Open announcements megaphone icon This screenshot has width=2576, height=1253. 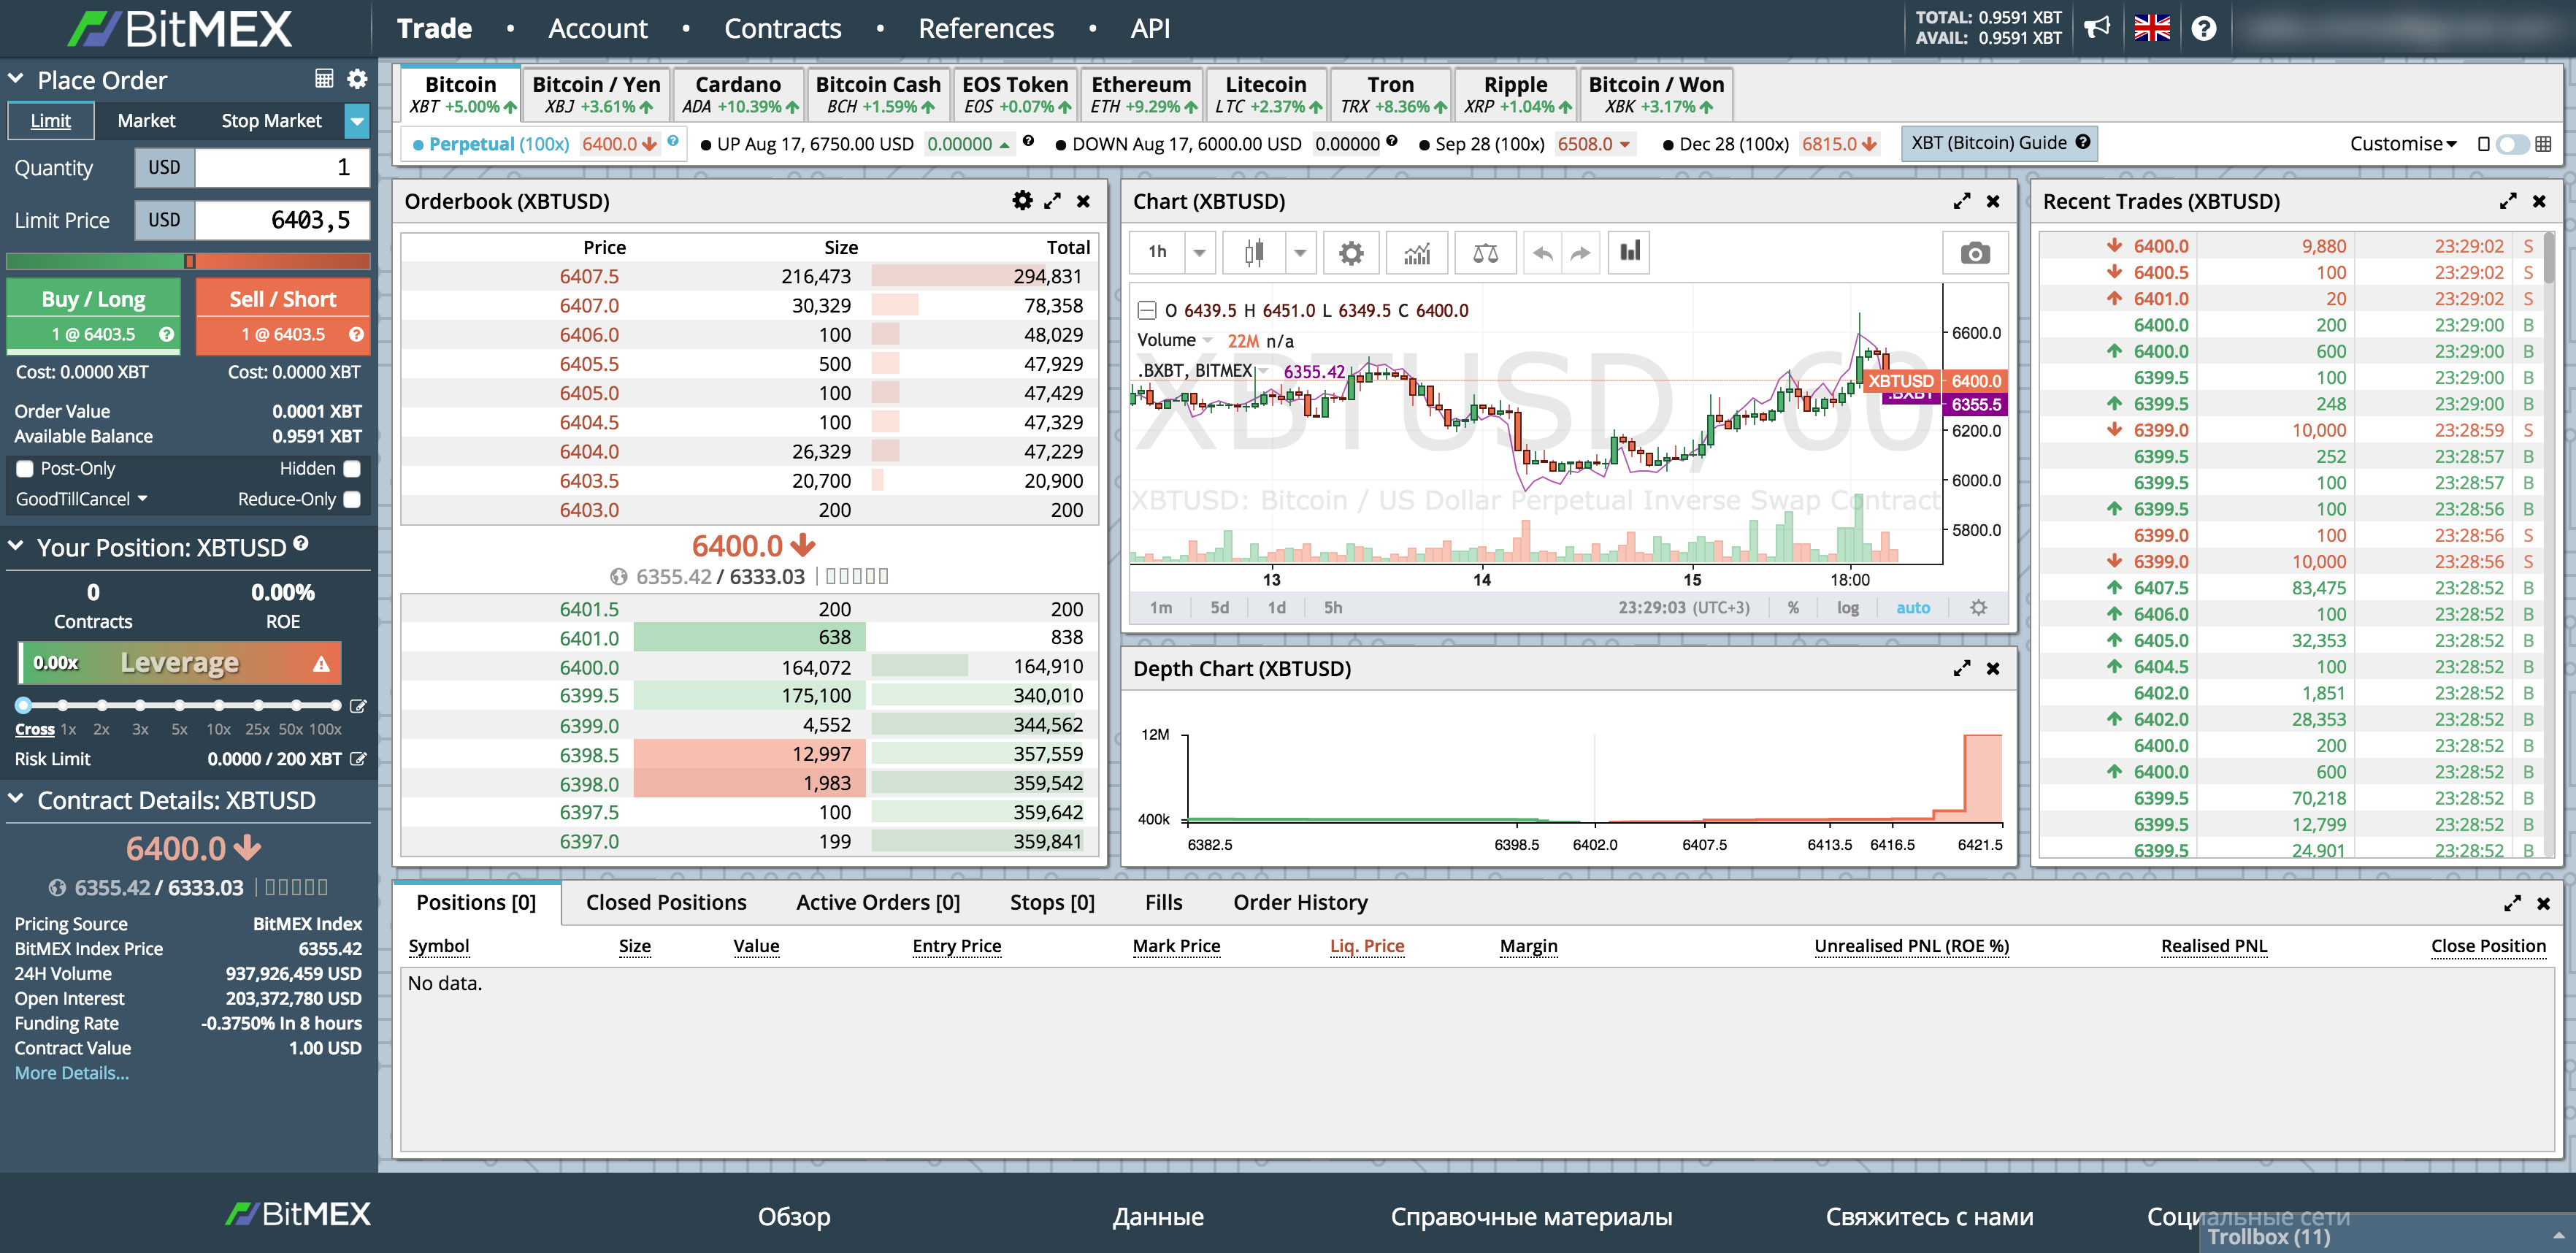tap(2097, 28)
